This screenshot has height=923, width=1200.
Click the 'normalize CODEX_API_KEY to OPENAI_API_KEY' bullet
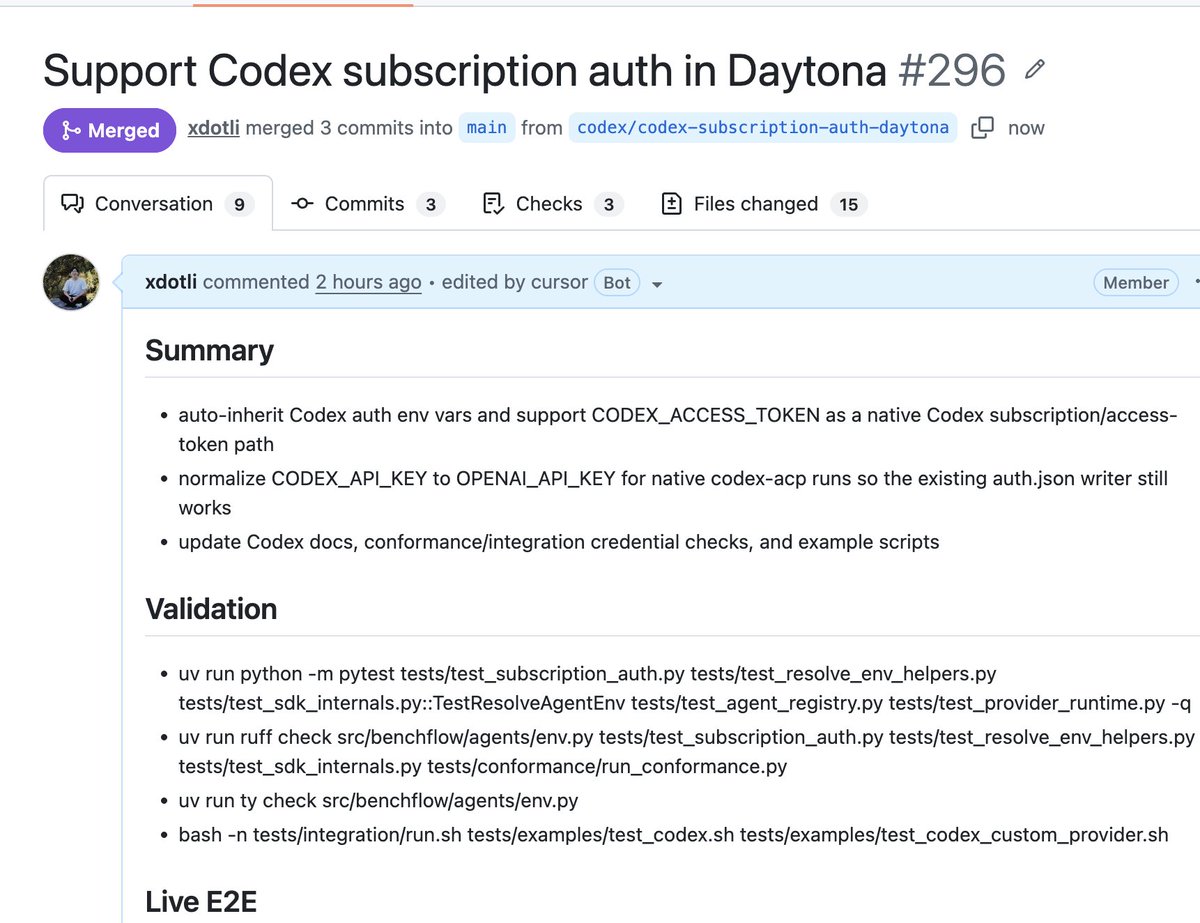pyautogui.click(x=673, y=493)
